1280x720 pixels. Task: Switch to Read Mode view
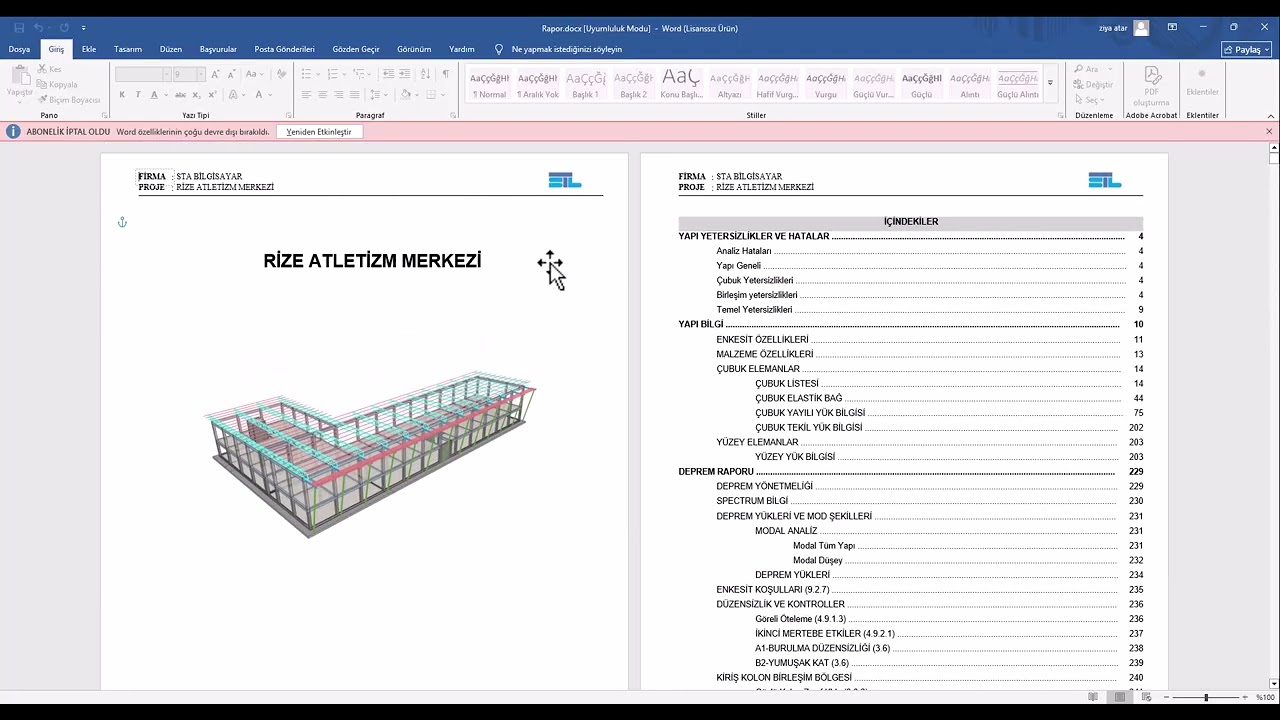click(1093, 697)
